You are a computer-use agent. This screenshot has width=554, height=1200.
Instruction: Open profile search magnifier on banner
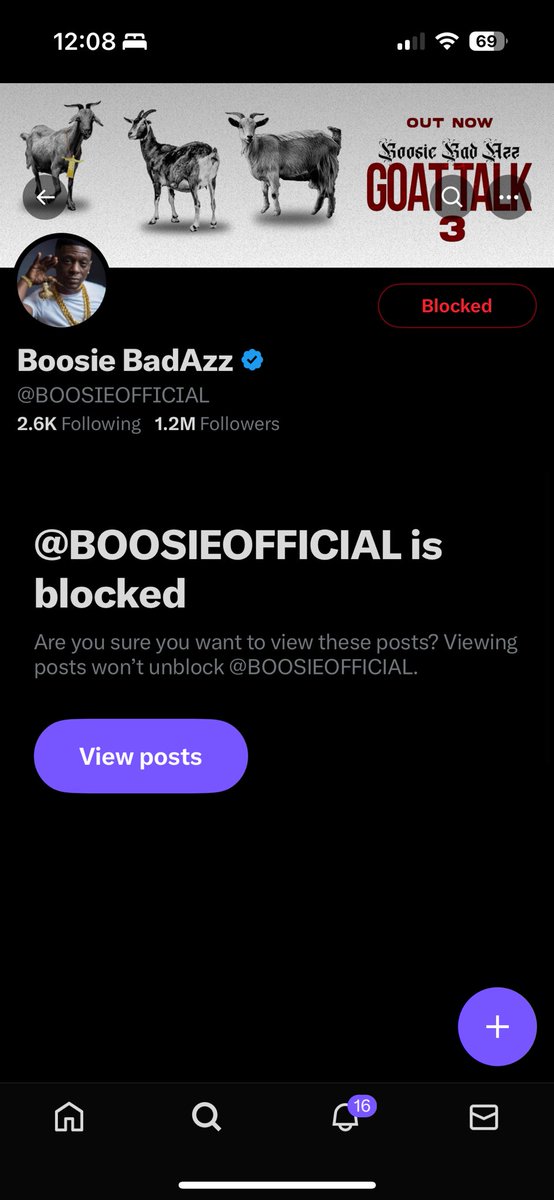tap(453, 196)
